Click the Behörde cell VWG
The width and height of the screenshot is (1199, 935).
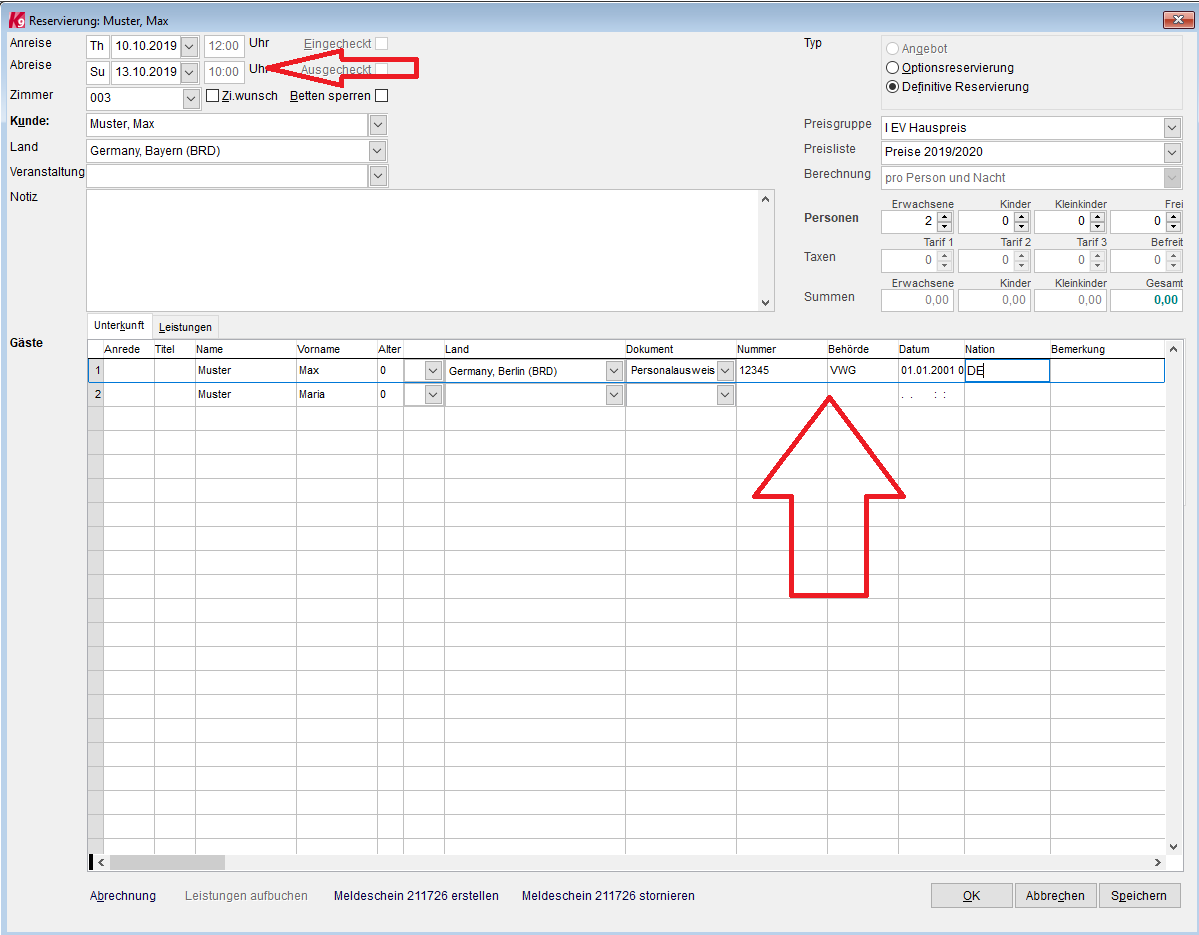863,371
